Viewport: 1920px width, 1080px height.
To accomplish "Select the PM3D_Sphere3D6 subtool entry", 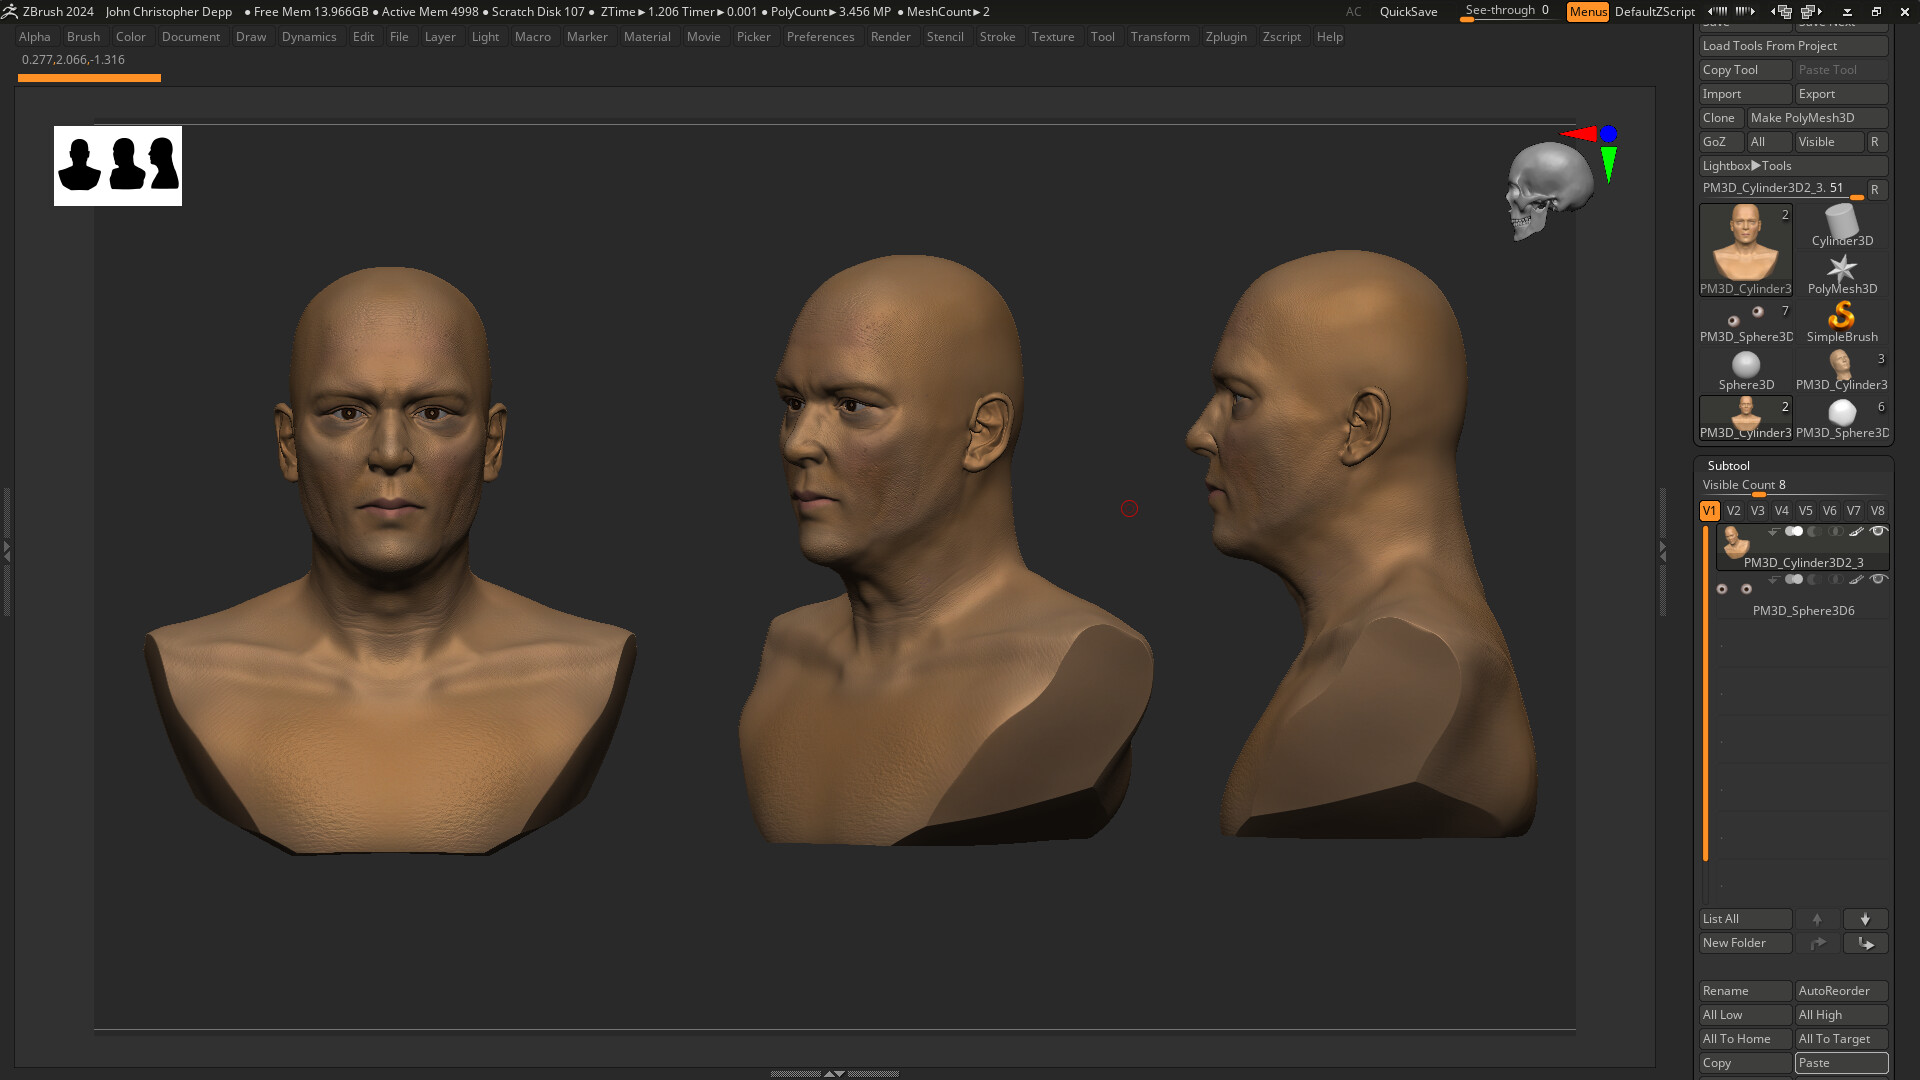I will (x=1803, y=610).
